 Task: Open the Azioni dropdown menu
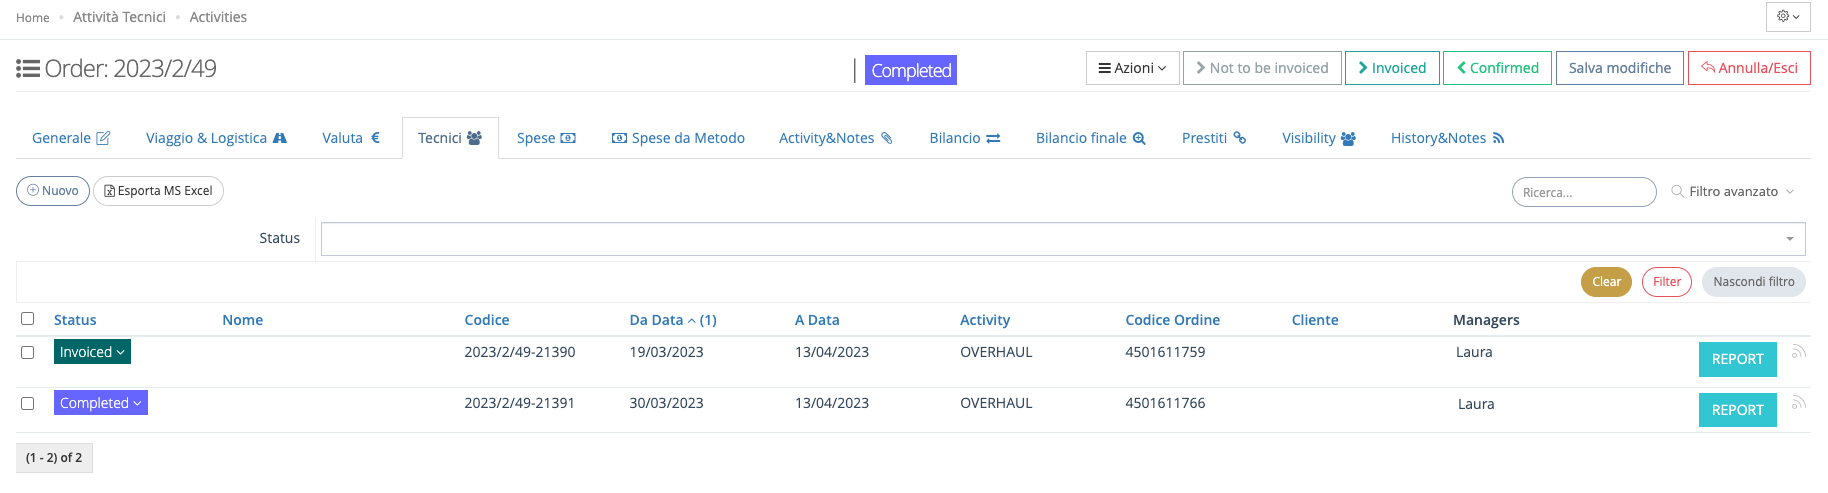[x=1132, y=68]
